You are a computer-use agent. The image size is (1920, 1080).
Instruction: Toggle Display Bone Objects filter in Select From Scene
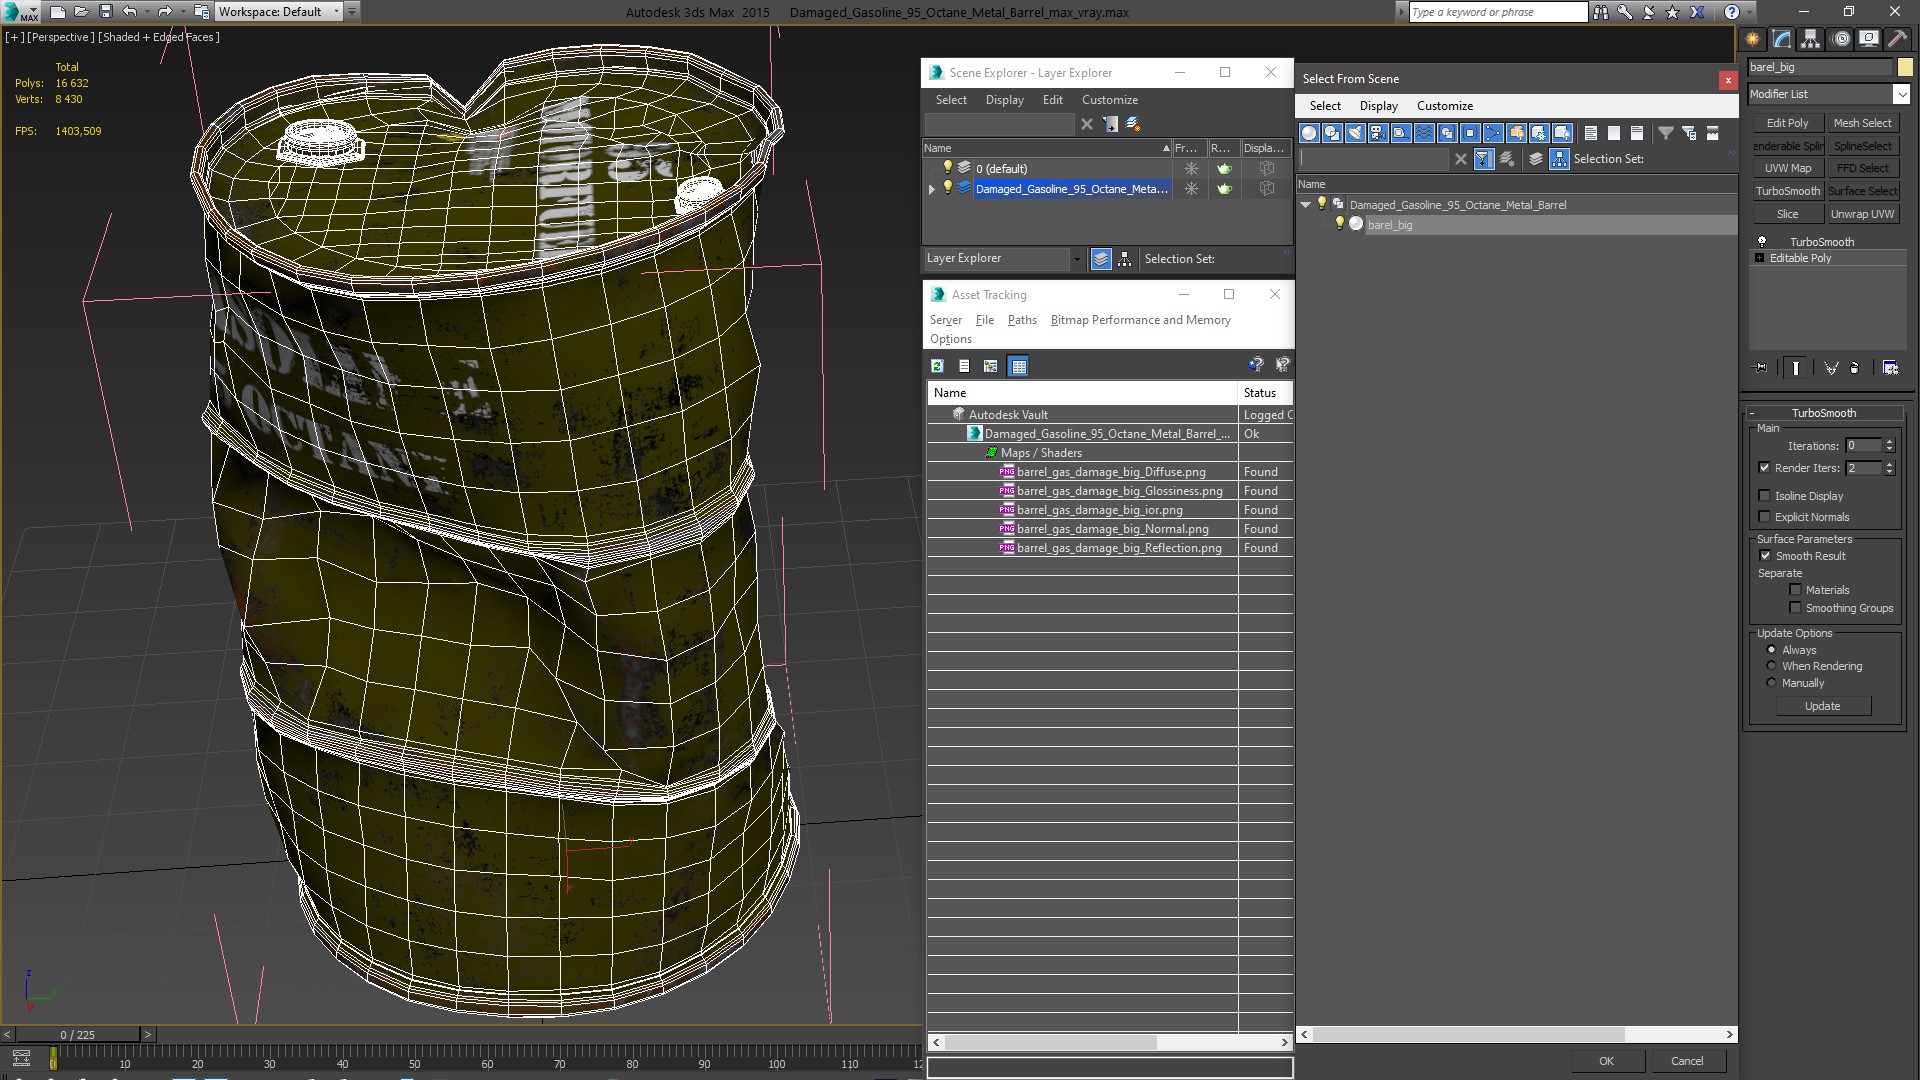coord(1493,133)
